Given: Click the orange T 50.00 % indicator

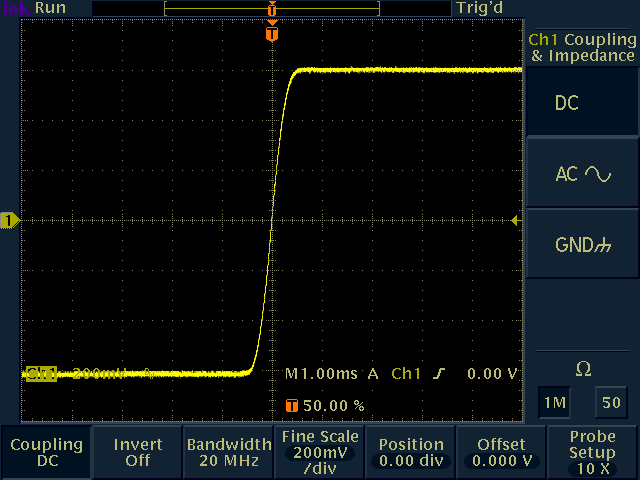Looking at the screenshot, I should coord(324,405).
